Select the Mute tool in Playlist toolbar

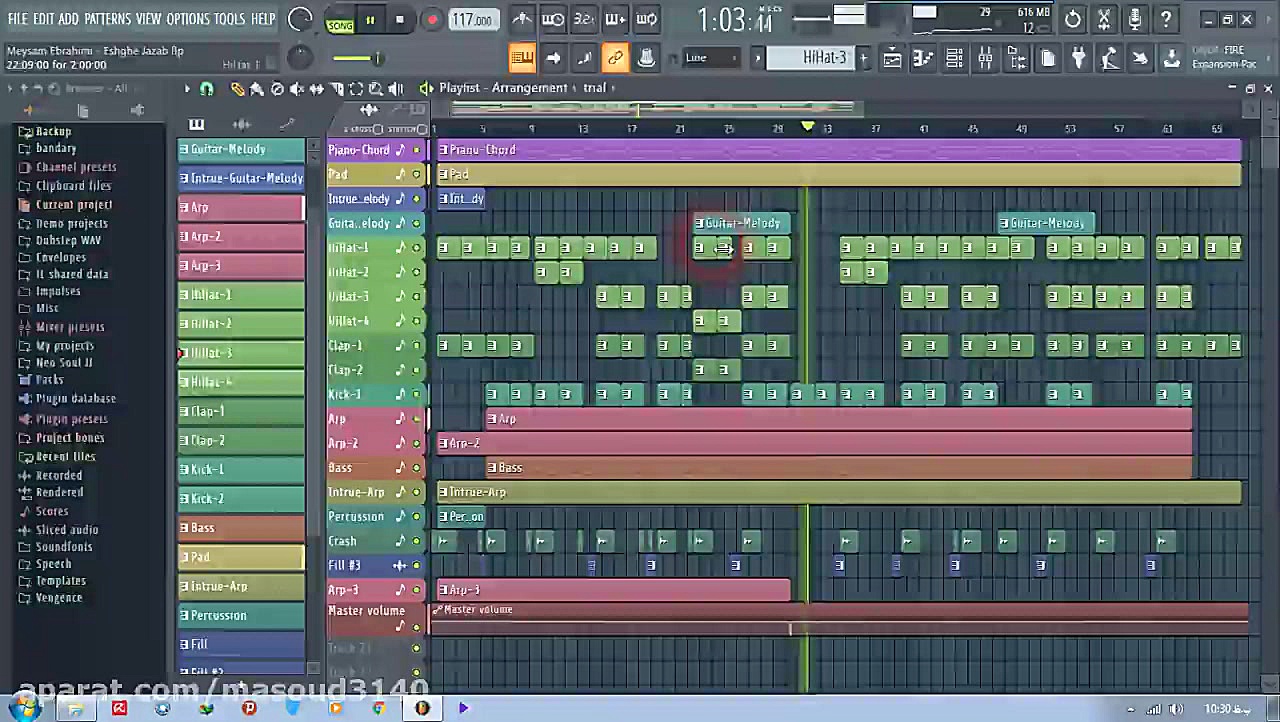pyautogui.click(x=297, y=89)
